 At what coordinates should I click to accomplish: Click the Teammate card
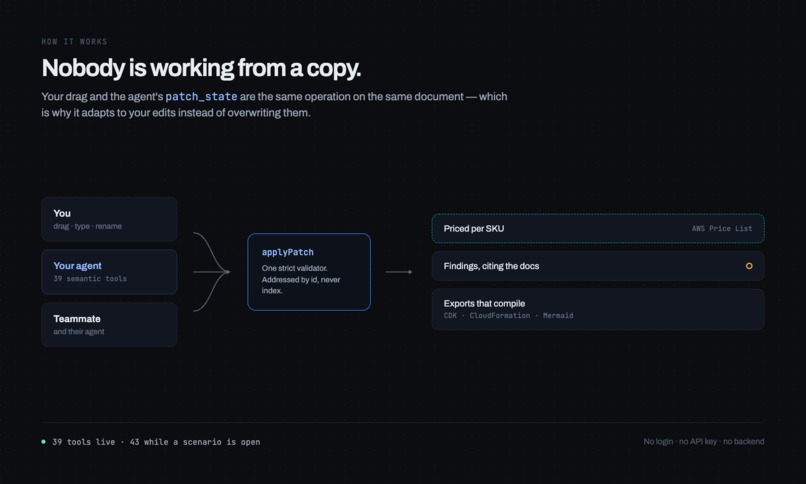click(x=109, y=325)
